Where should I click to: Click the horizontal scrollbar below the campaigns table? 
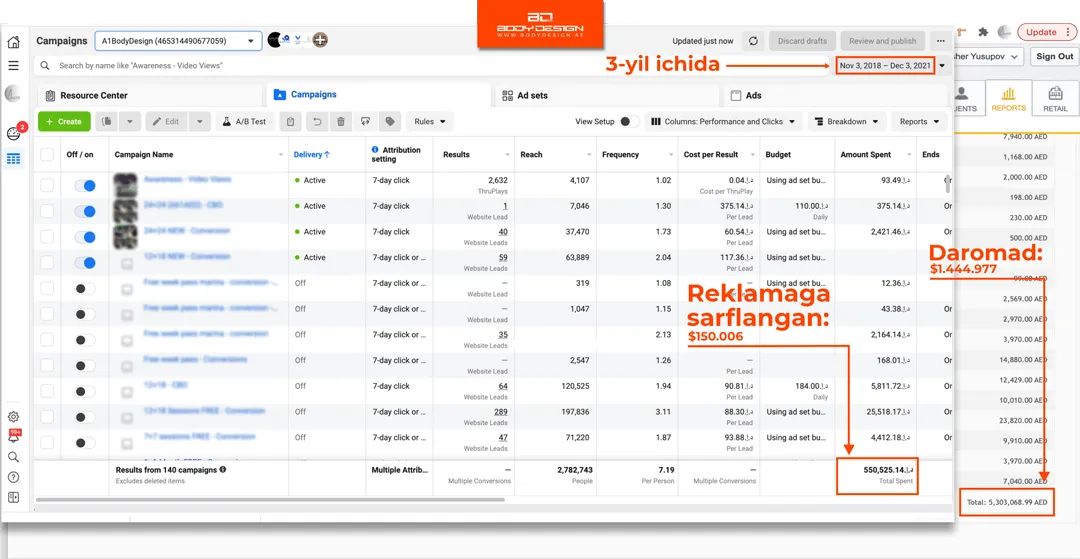[x=270, y=500]
